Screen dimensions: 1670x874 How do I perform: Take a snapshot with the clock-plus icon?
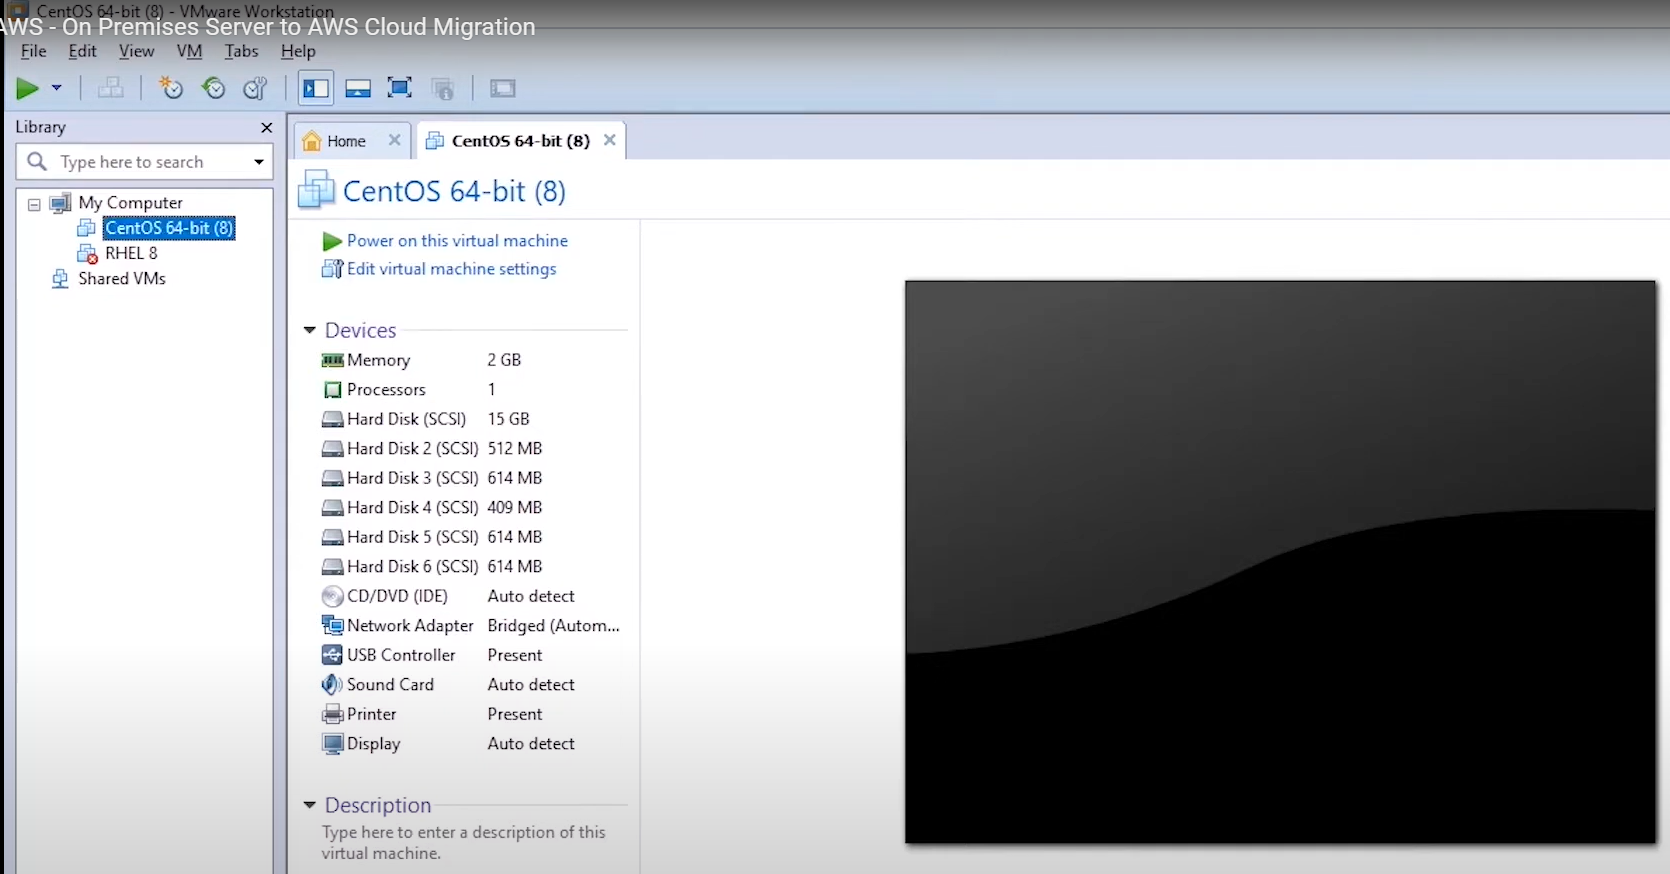click(x=171, y=89)
